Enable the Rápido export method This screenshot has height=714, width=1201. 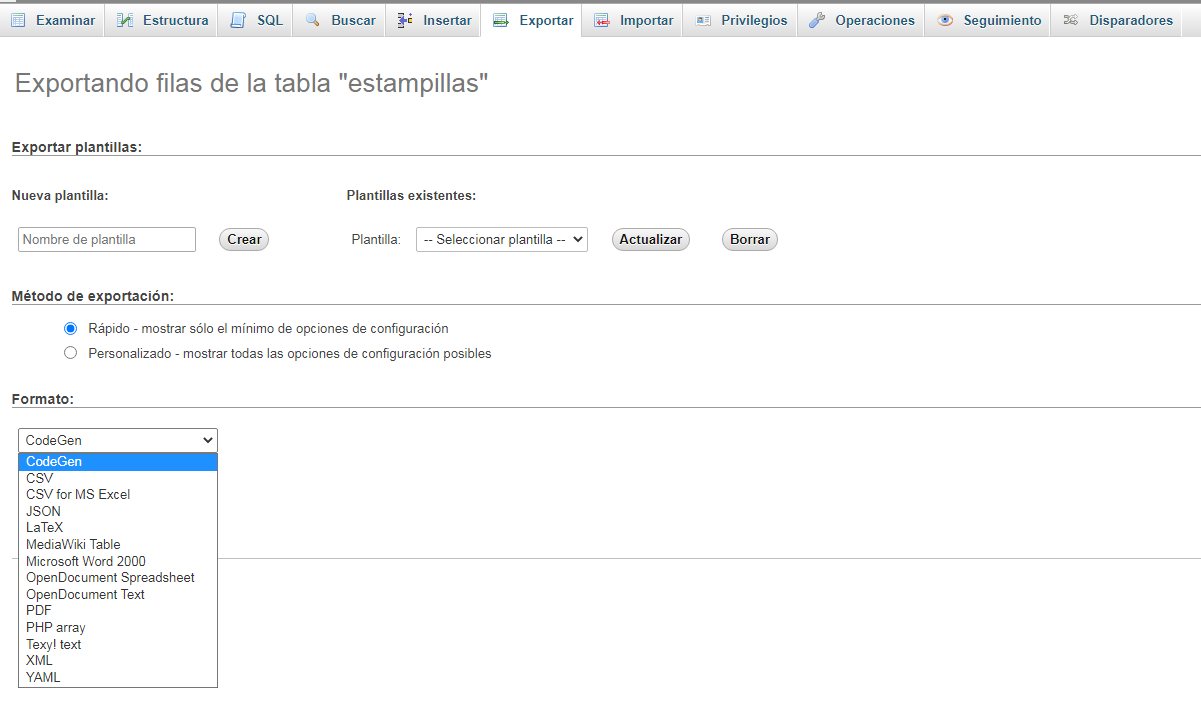point(70,328)
